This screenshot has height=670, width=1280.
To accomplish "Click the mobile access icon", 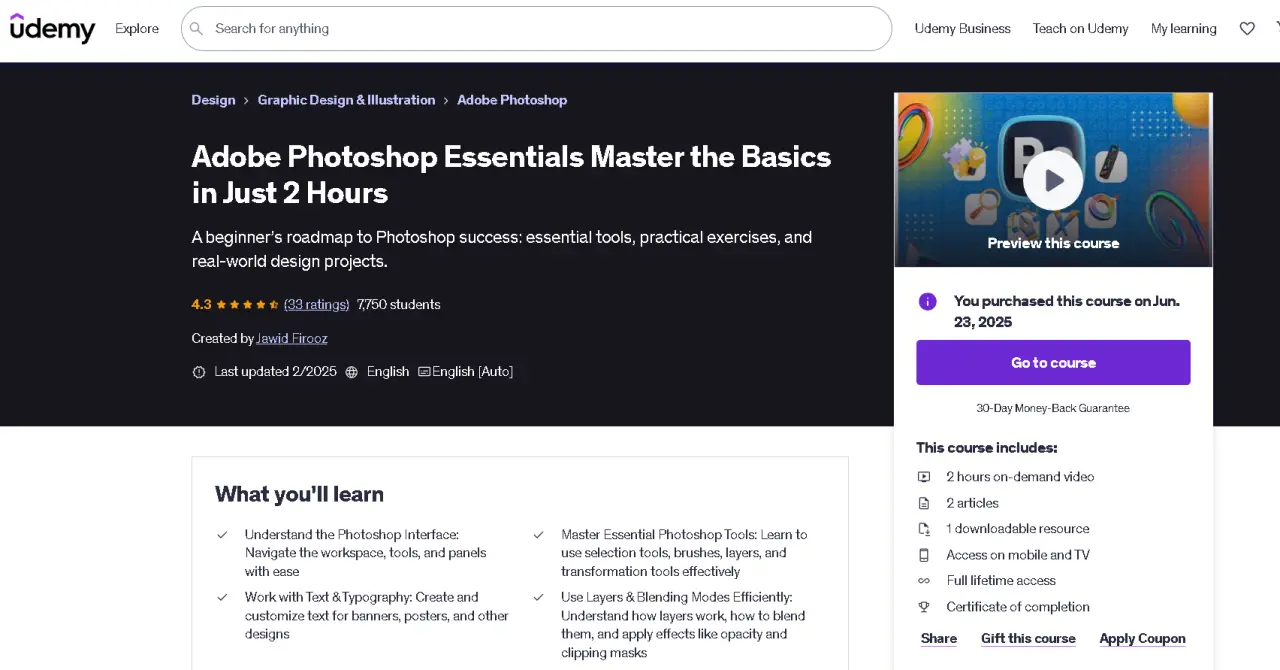I will pos(924,555).
